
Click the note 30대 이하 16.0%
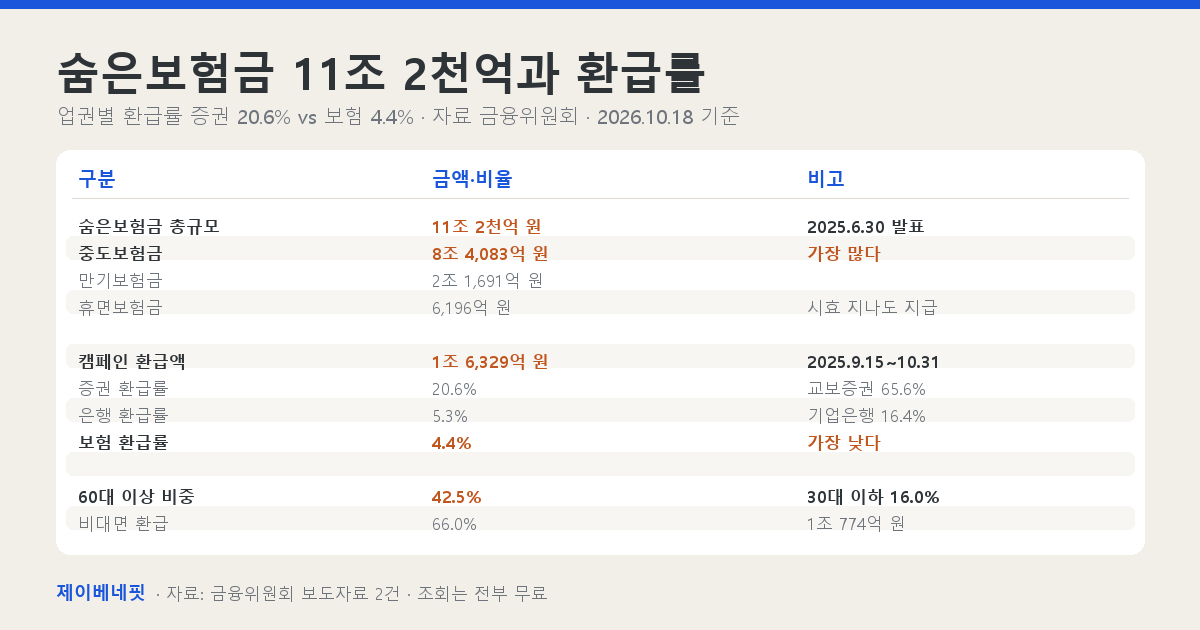[873, 496]
